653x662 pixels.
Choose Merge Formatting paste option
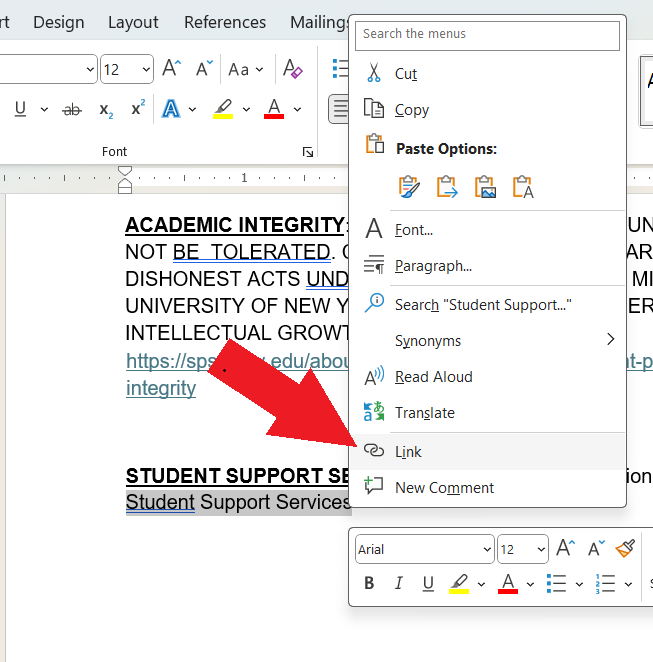[x=447, y=187]
